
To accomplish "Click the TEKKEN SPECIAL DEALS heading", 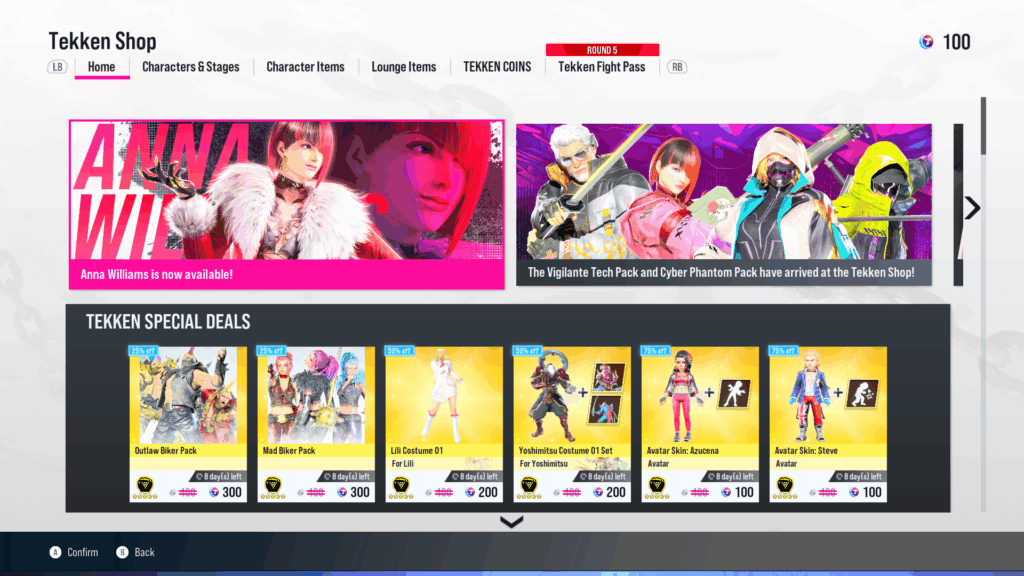I will (168, 322).
